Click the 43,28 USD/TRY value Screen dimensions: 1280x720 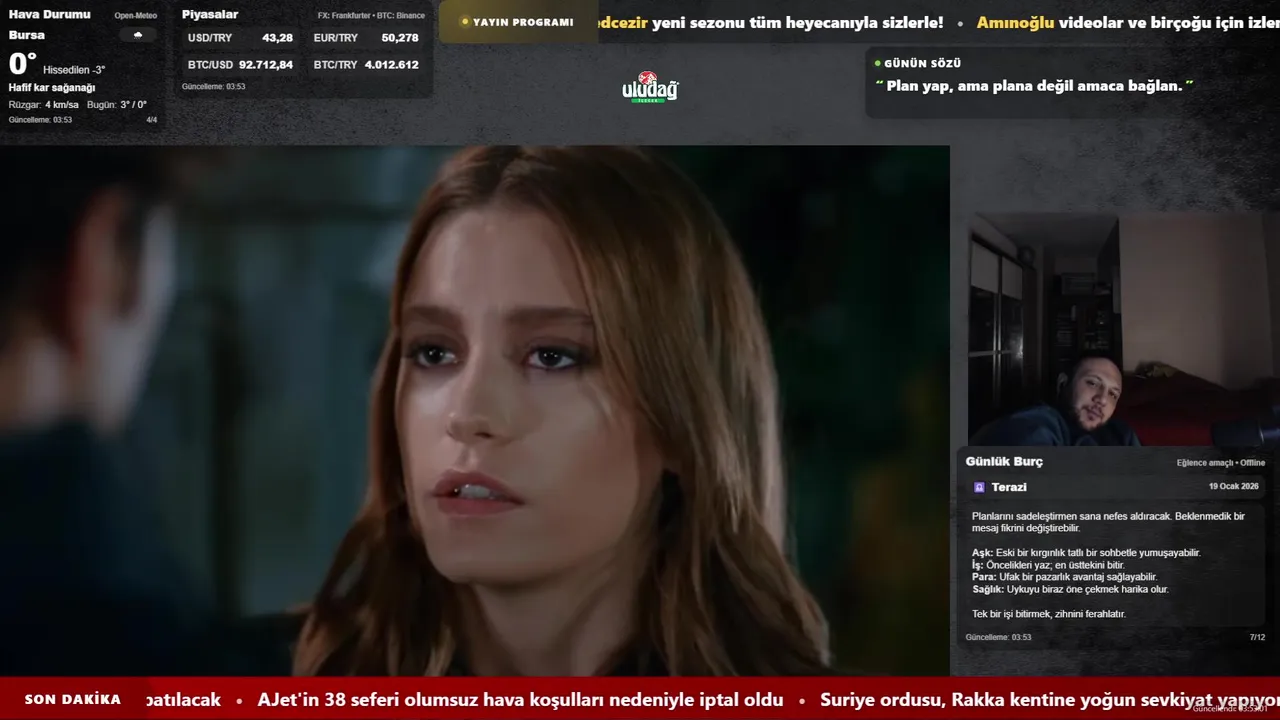[x=277, y=38]
